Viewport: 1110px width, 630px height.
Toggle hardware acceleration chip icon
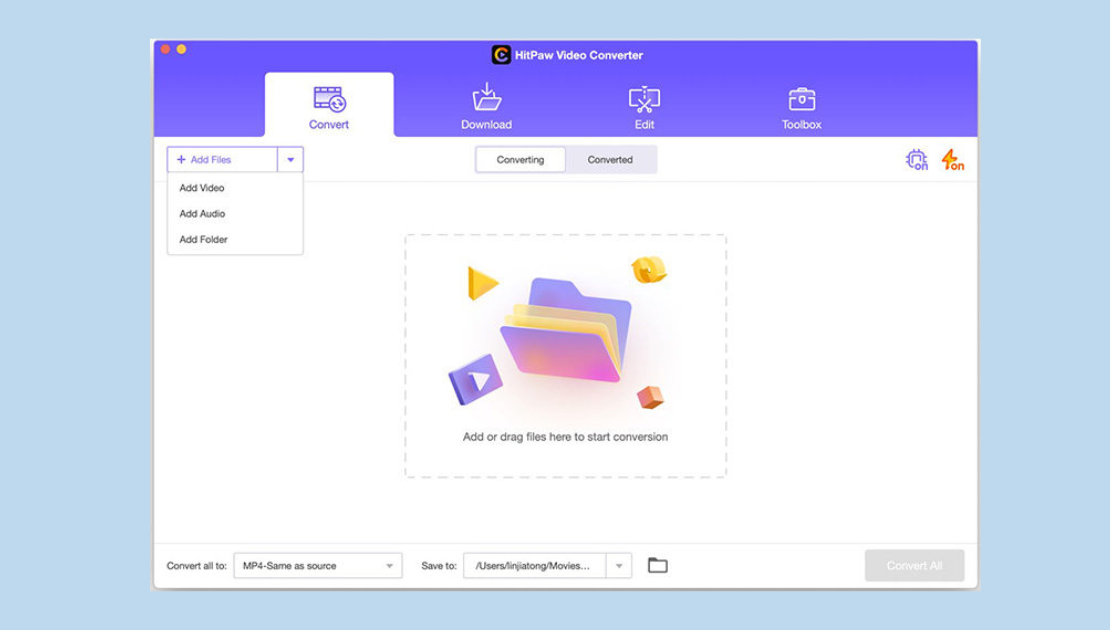point(916,160)
